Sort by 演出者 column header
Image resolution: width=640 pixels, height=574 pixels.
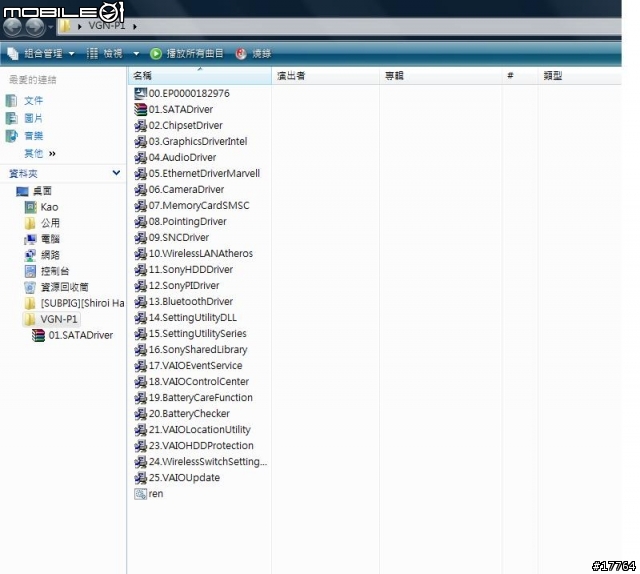click(x=325, y=76)
